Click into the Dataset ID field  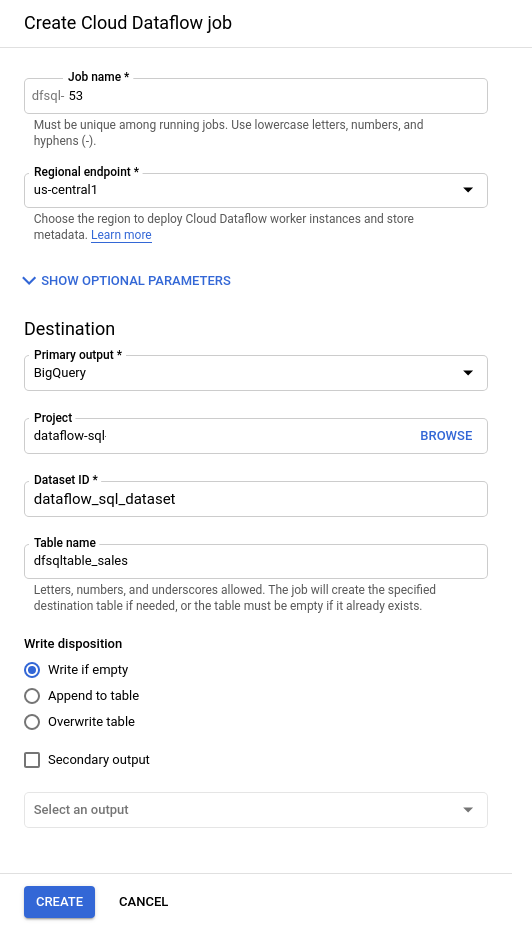coord(256,499)
